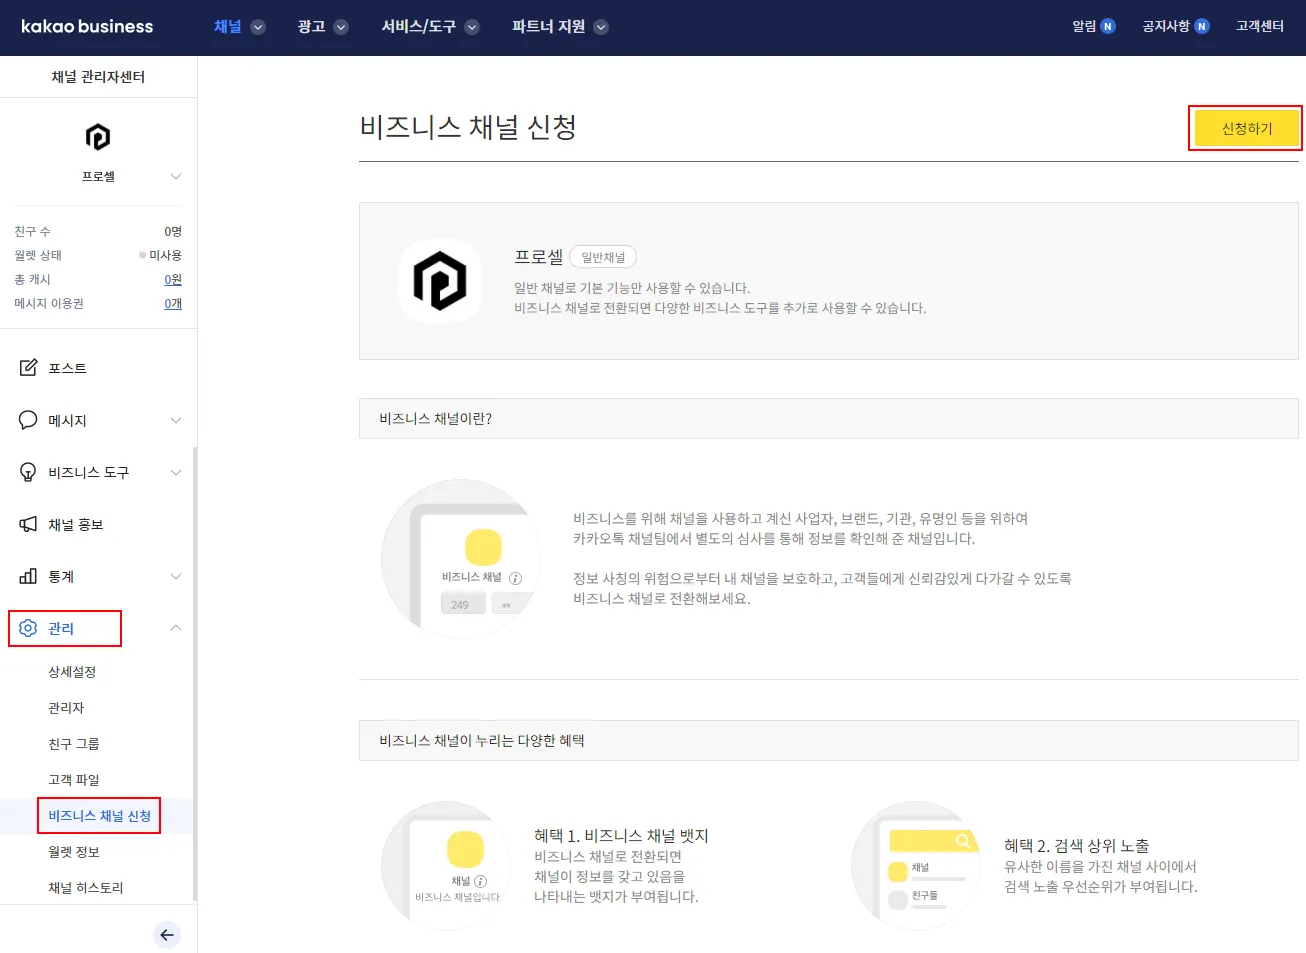Viewport: 1306px width, 953px height.
Task: Open the 공지사항 notices link
Action: 1166,27
